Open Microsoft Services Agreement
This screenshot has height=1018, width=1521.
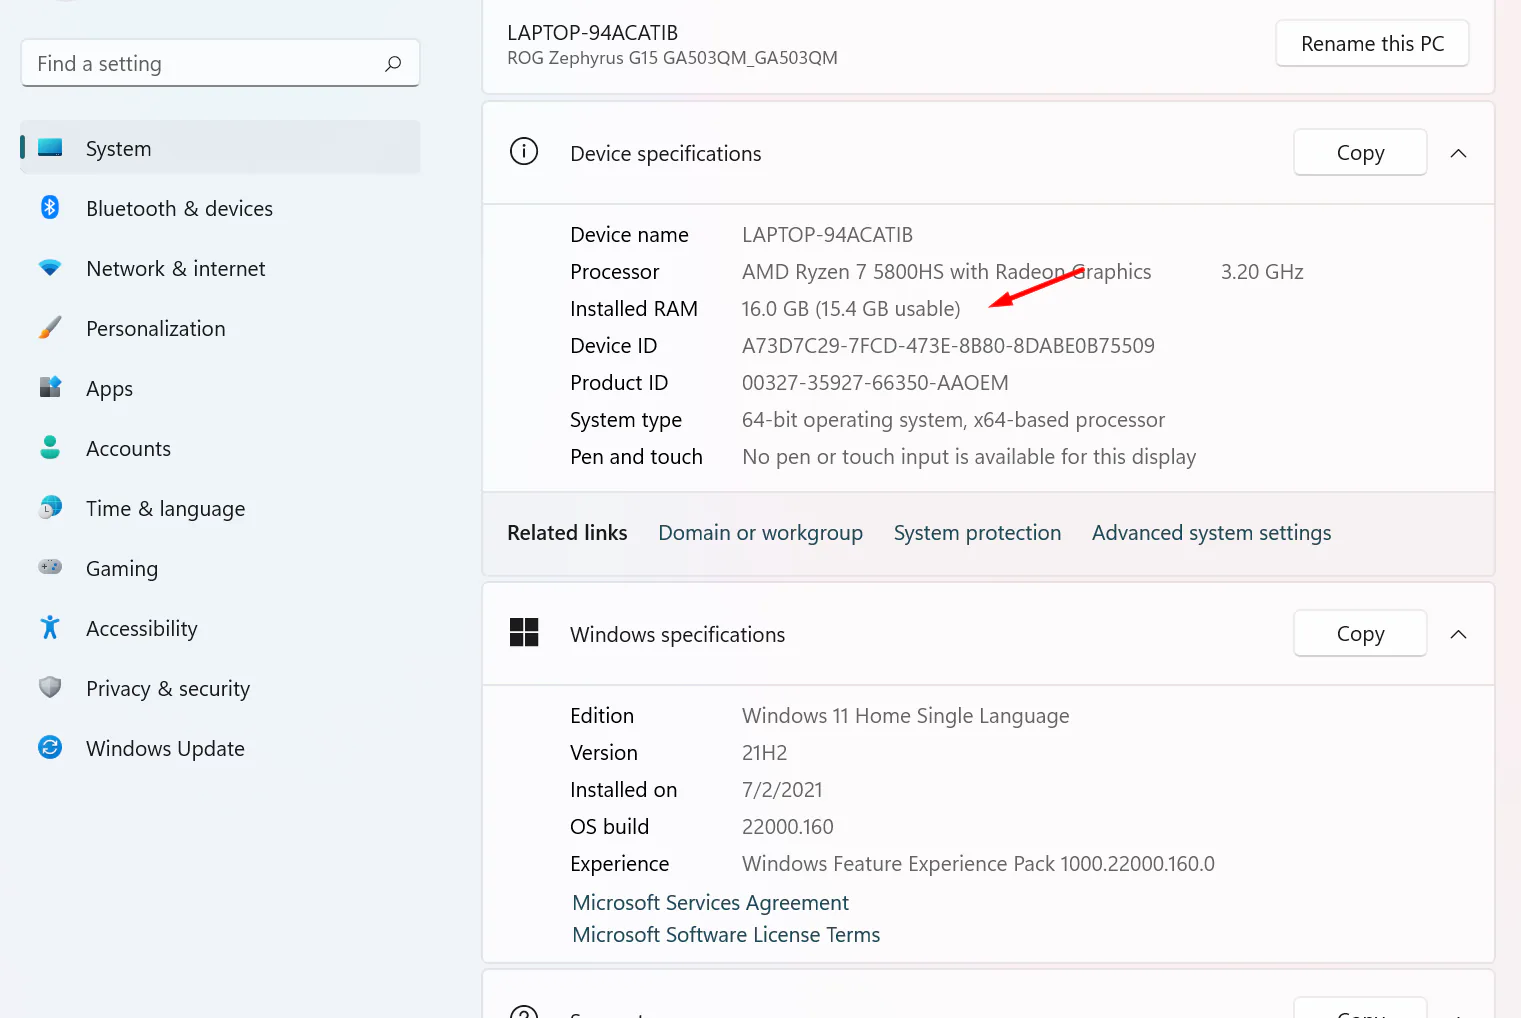[x=710, y=903]
